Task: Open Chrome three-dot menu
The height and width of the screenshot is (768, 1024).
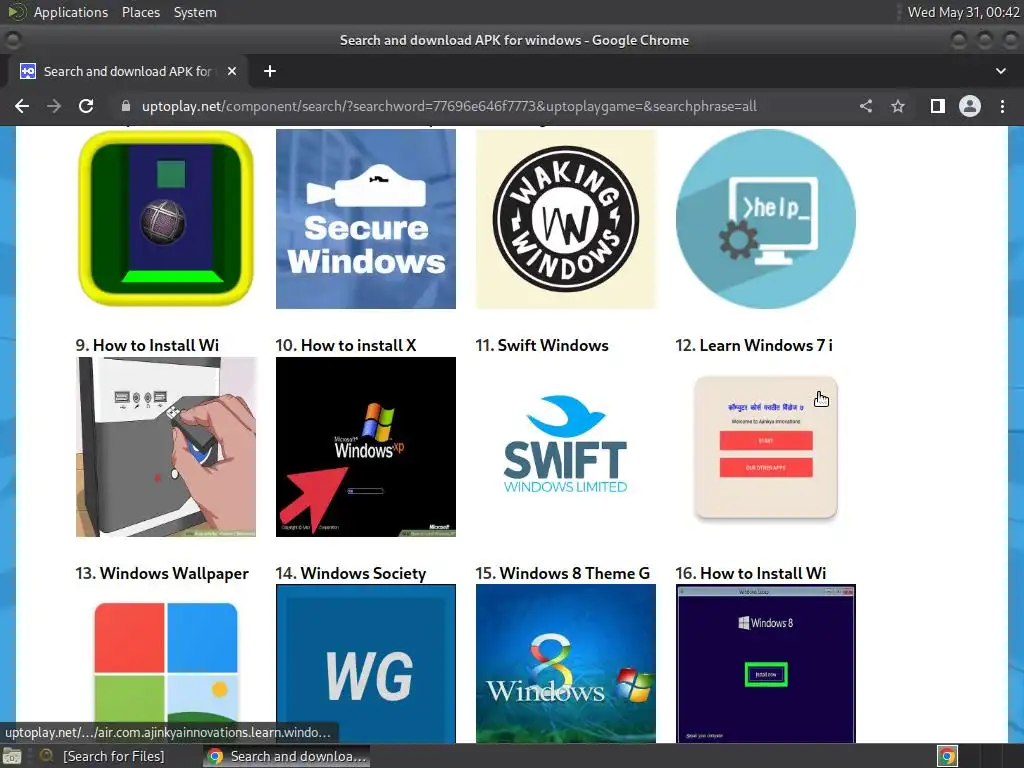Action: pyautogui.click(x=1002, y=106)
